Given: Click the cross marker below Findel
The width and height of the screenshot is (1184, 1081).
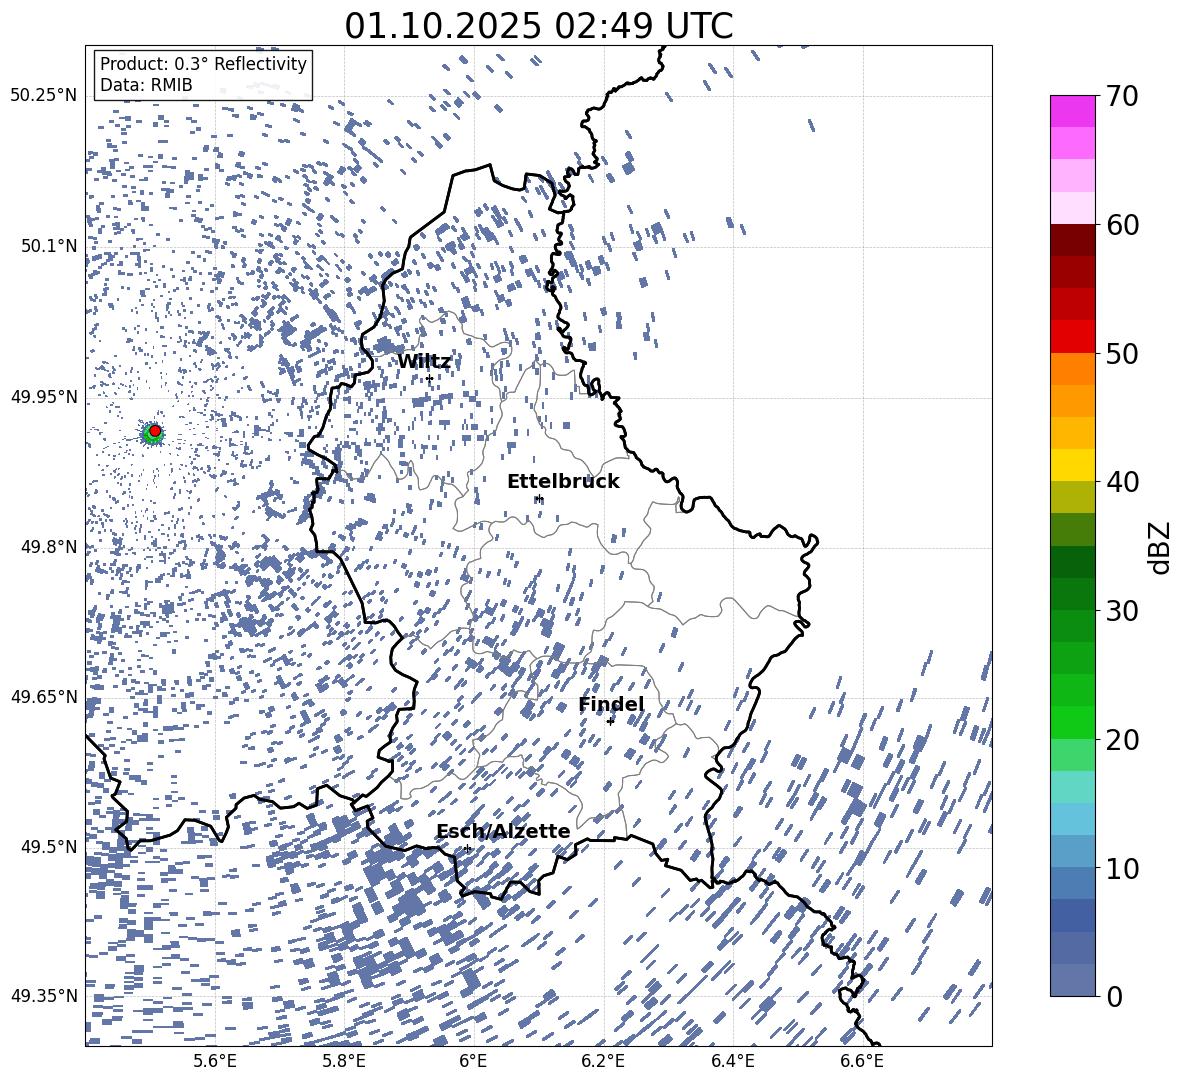Looking at the screenshot, I should (x=610, y=720).
